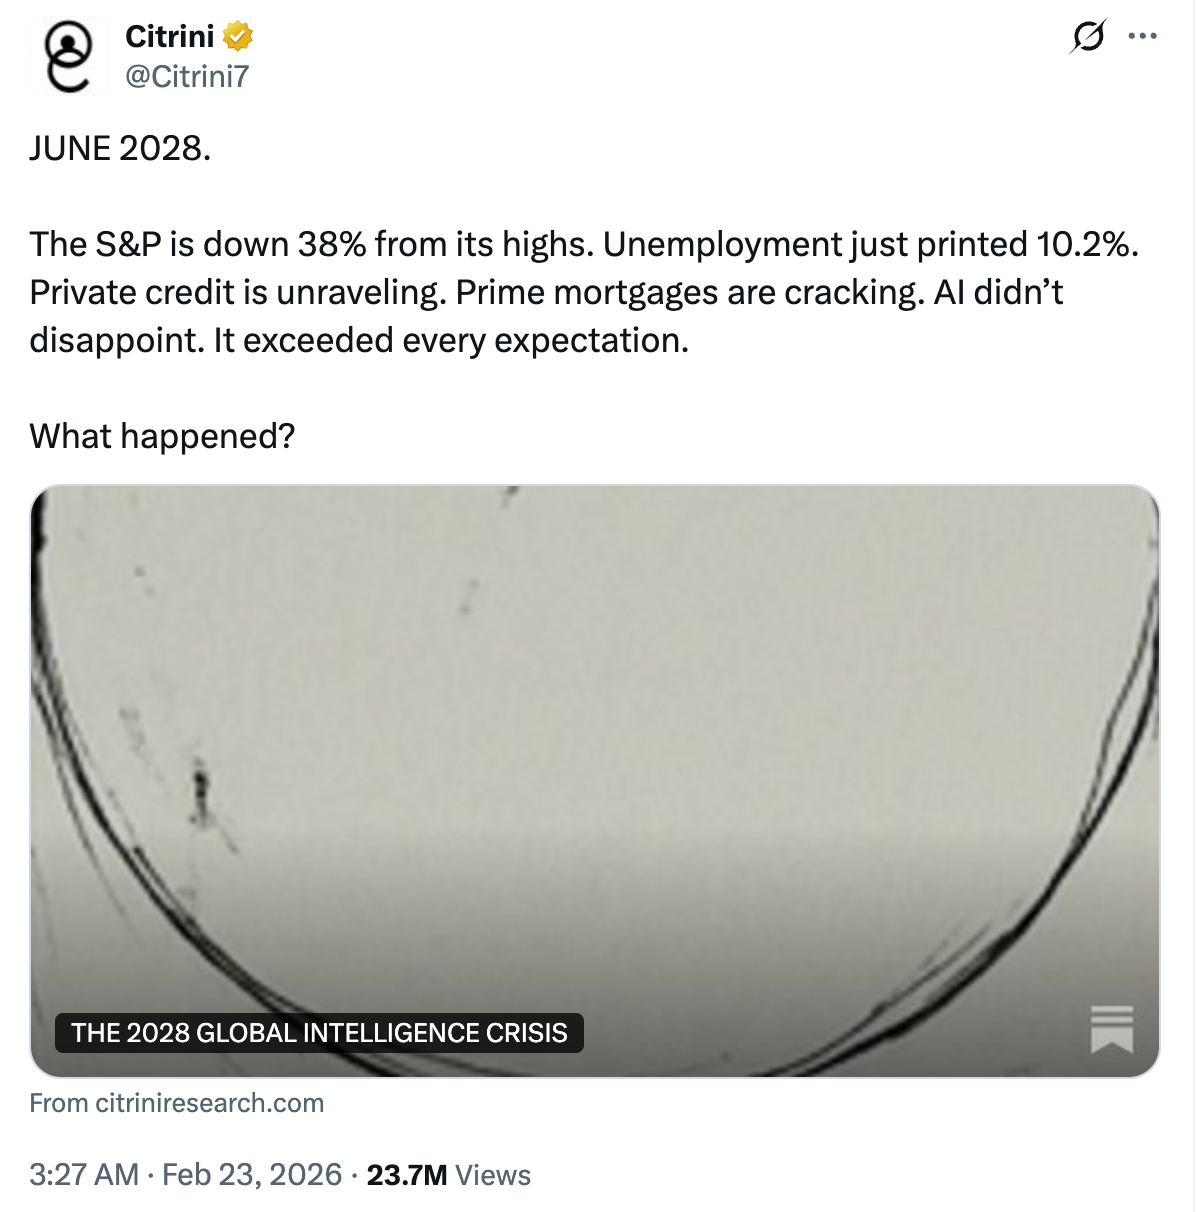1196x1212 pixels.
Task: Click the 23.7M view count
Action: 406,1174
